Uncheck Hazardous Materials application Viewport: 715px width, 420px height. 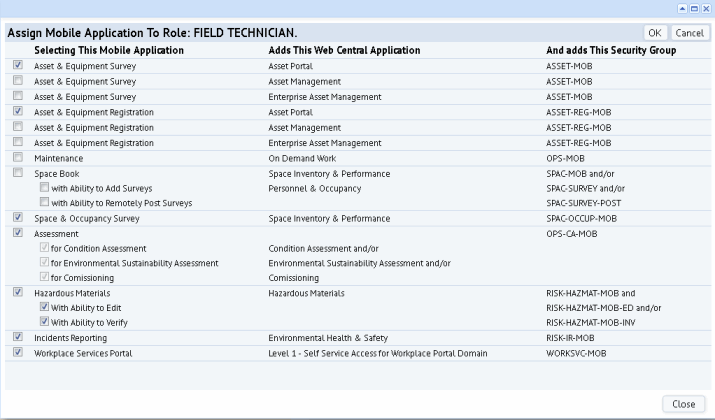(x=18, y=293)
